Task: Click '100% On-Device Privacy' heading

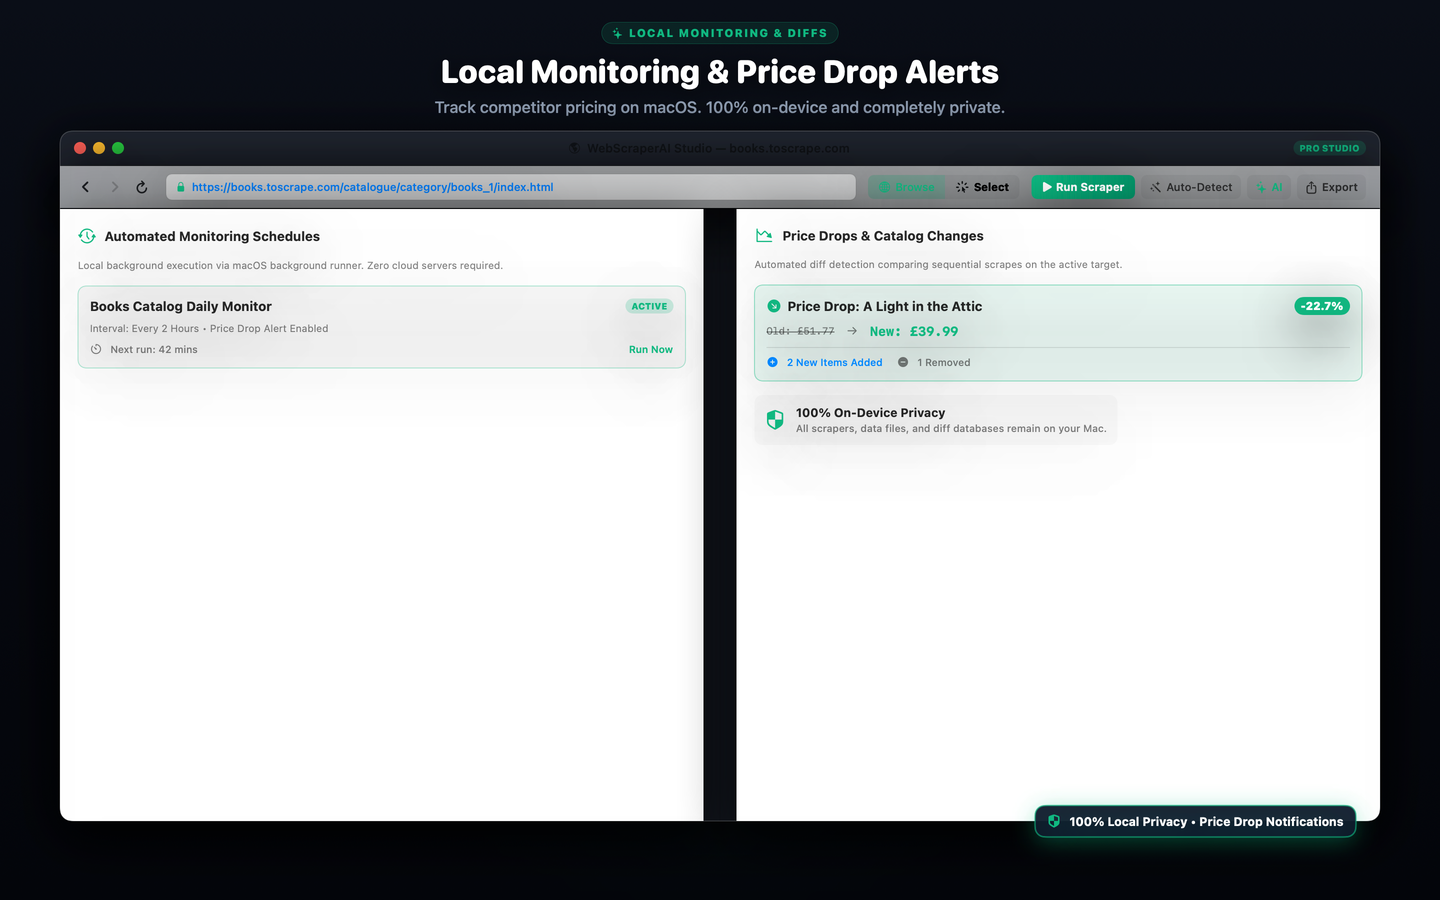Action: [x=870, y=412]
